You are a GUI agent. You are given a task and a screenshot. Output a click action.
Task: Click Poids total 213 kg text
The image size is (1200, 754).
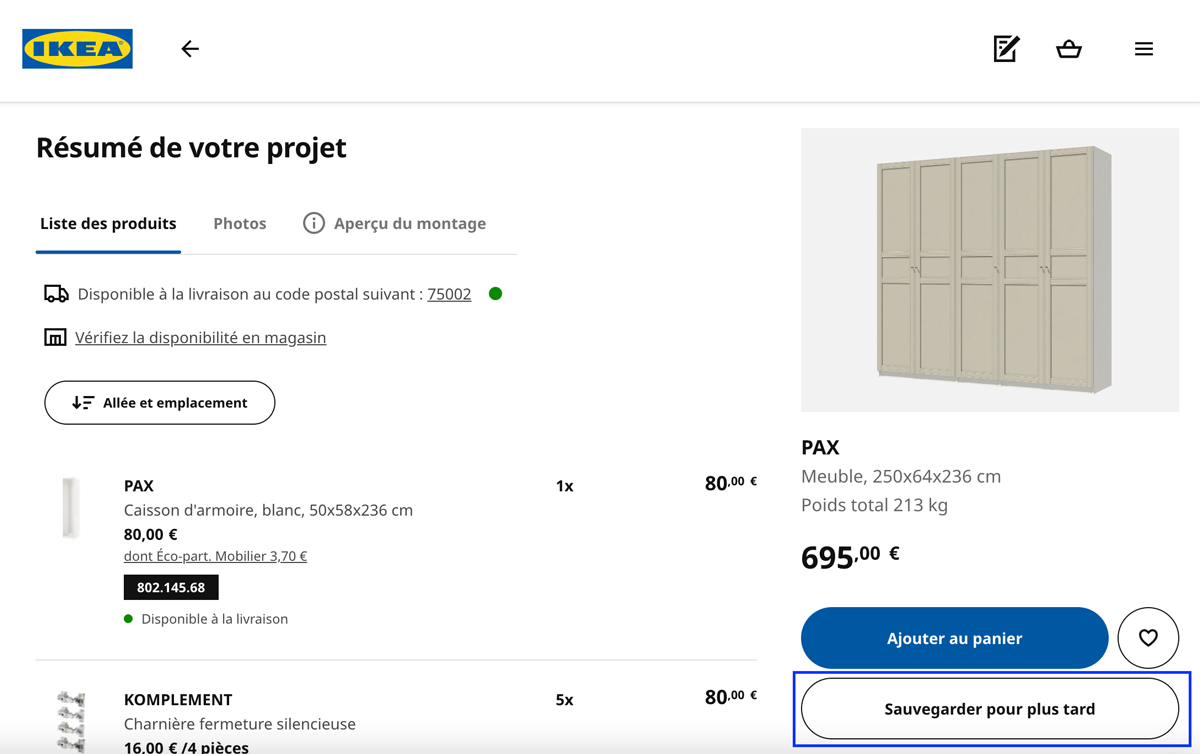pyautogui.click(x=875, y=505)
